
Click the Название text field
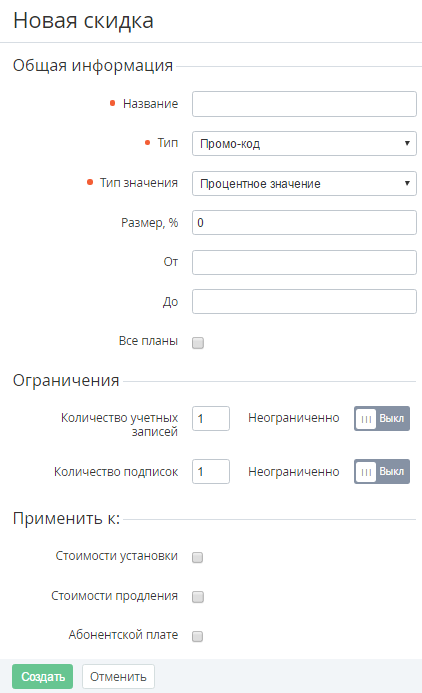(304, 104)
